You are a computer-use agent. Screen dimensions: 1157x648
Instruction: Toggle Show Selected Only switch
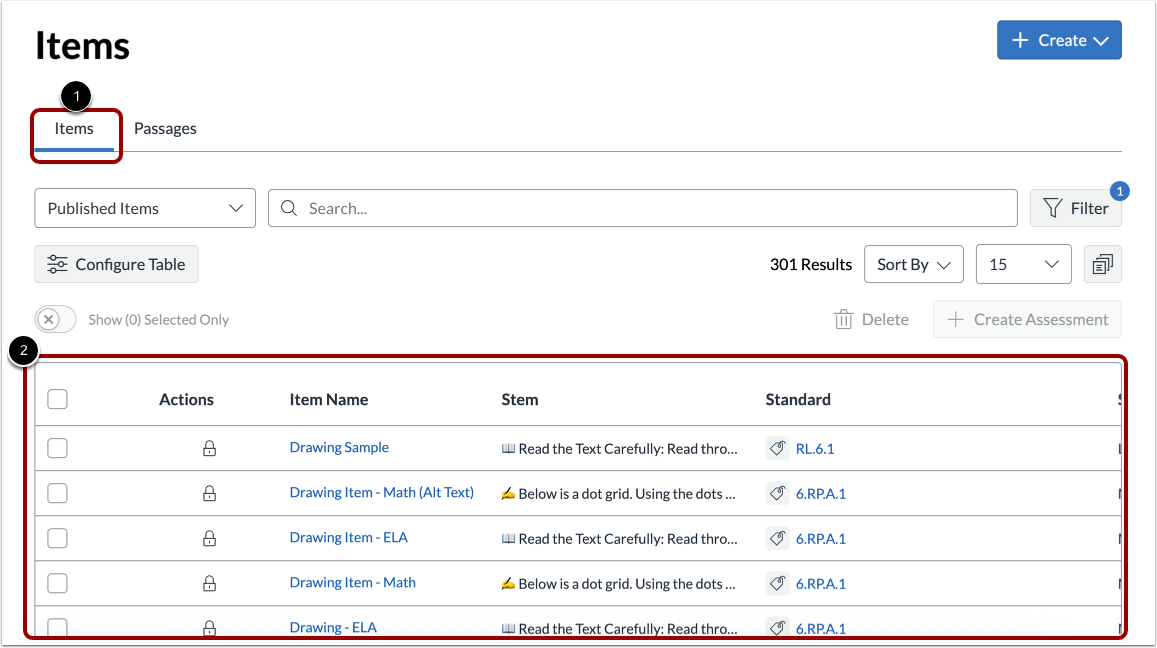56,320
